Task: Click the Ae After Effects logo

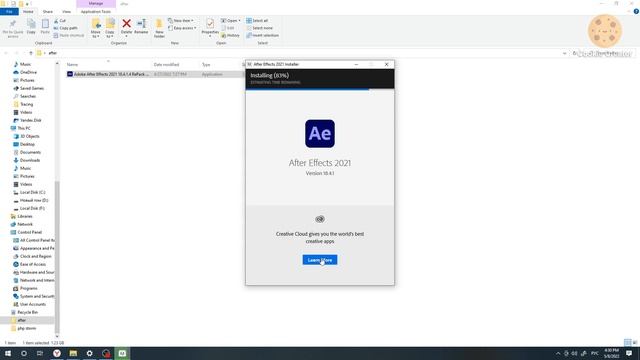Action: click(x=320, y=133)
